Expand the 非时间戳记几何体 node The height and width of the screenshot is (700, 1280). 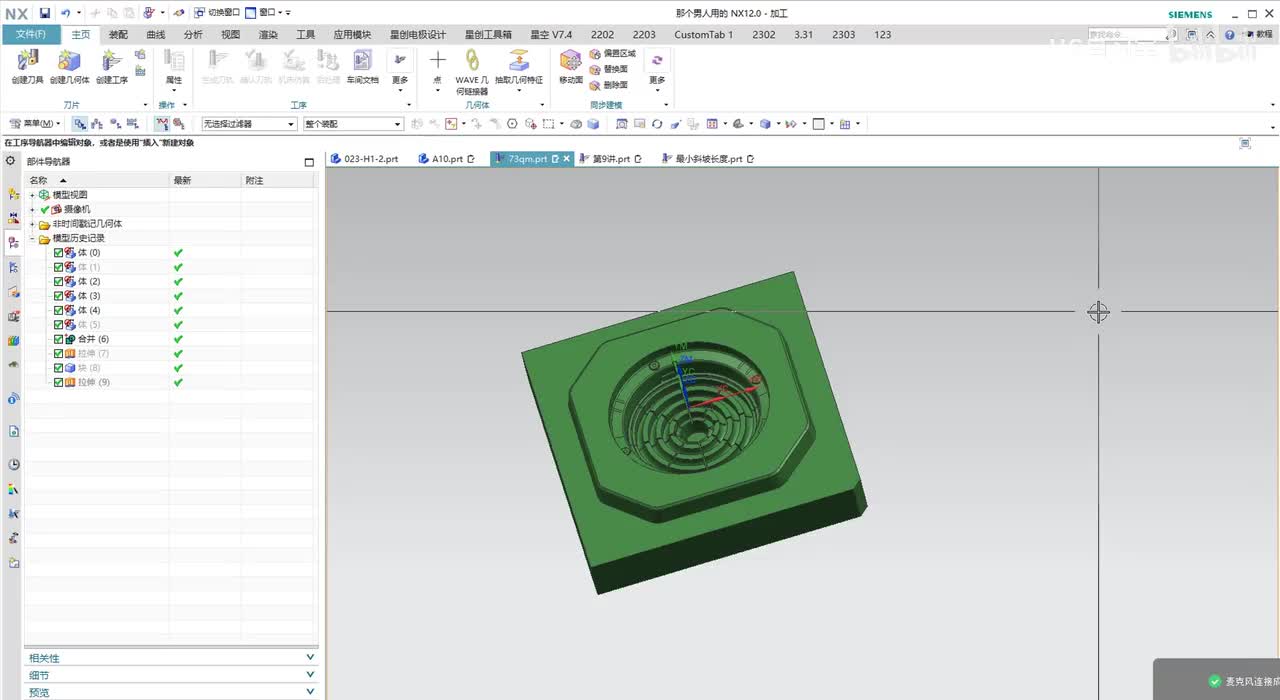pos(32,224)
